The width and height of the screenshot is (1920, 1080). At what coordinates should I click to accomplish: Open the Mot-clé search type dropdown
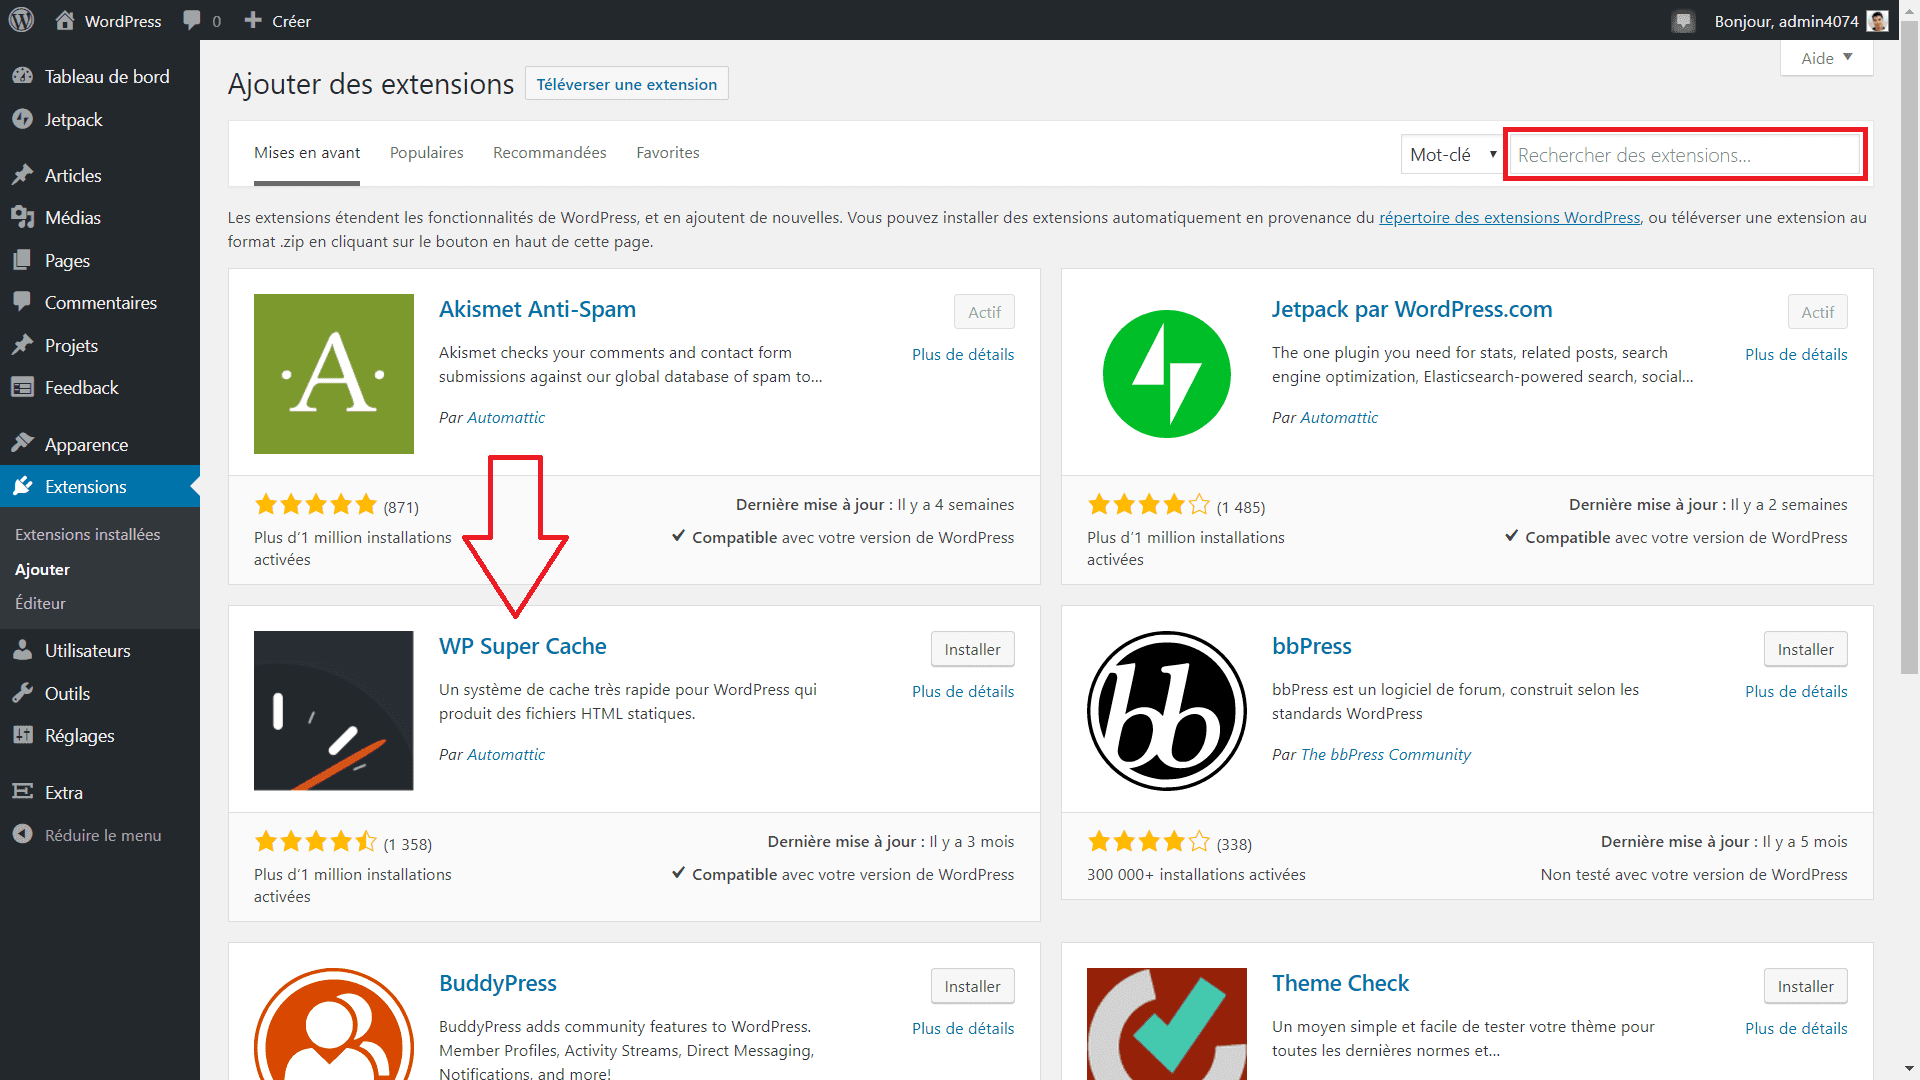(x=1452, y=155)
